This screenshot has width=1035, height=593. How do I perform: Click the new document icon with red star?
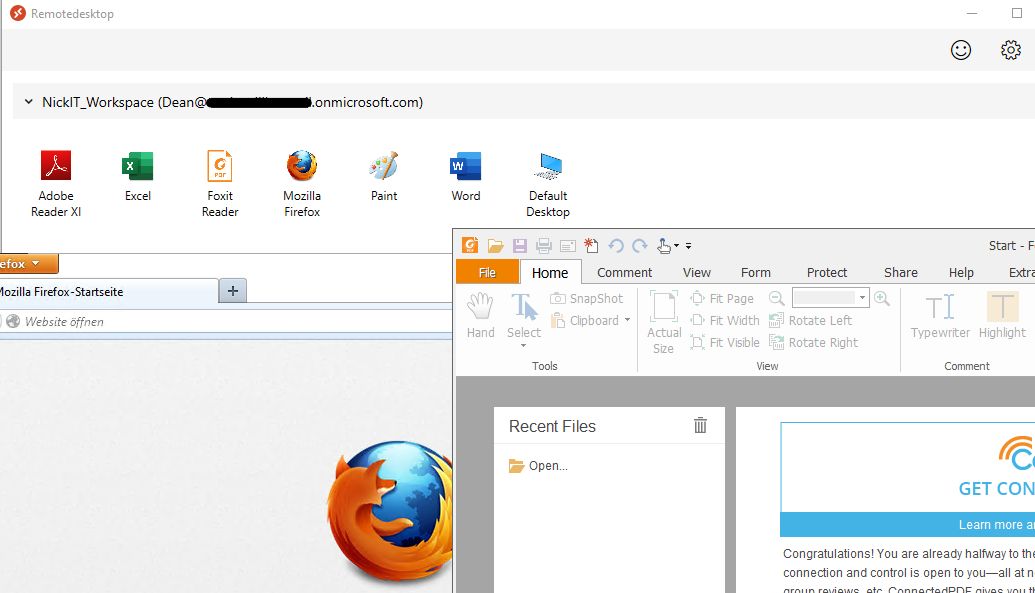pyautogui.click(x=591, y=246)
